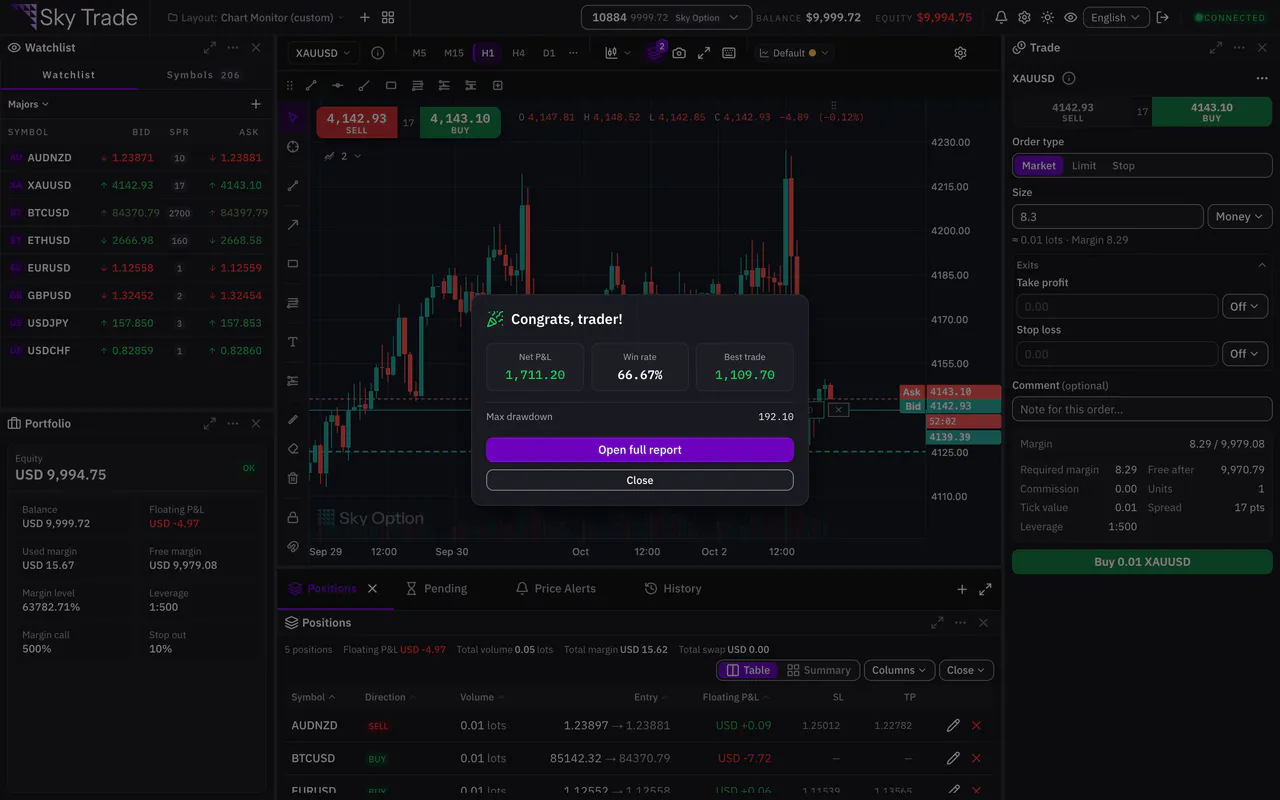Select the crosshair tool in chart sidebar
Screen dimensions: 1280x800
click(293, 147)
